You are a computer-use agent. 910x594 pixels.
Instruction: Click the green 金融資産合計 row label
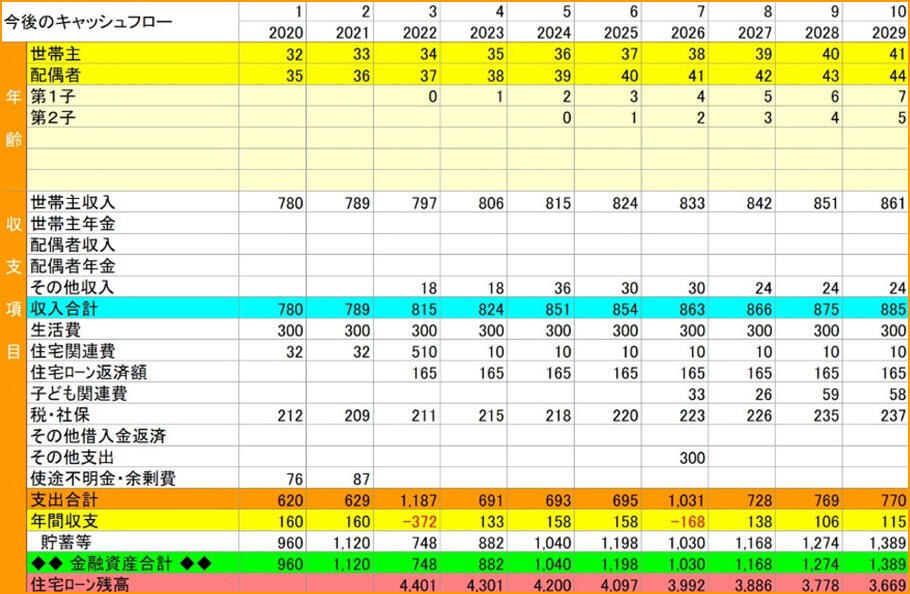coord(120,563)
